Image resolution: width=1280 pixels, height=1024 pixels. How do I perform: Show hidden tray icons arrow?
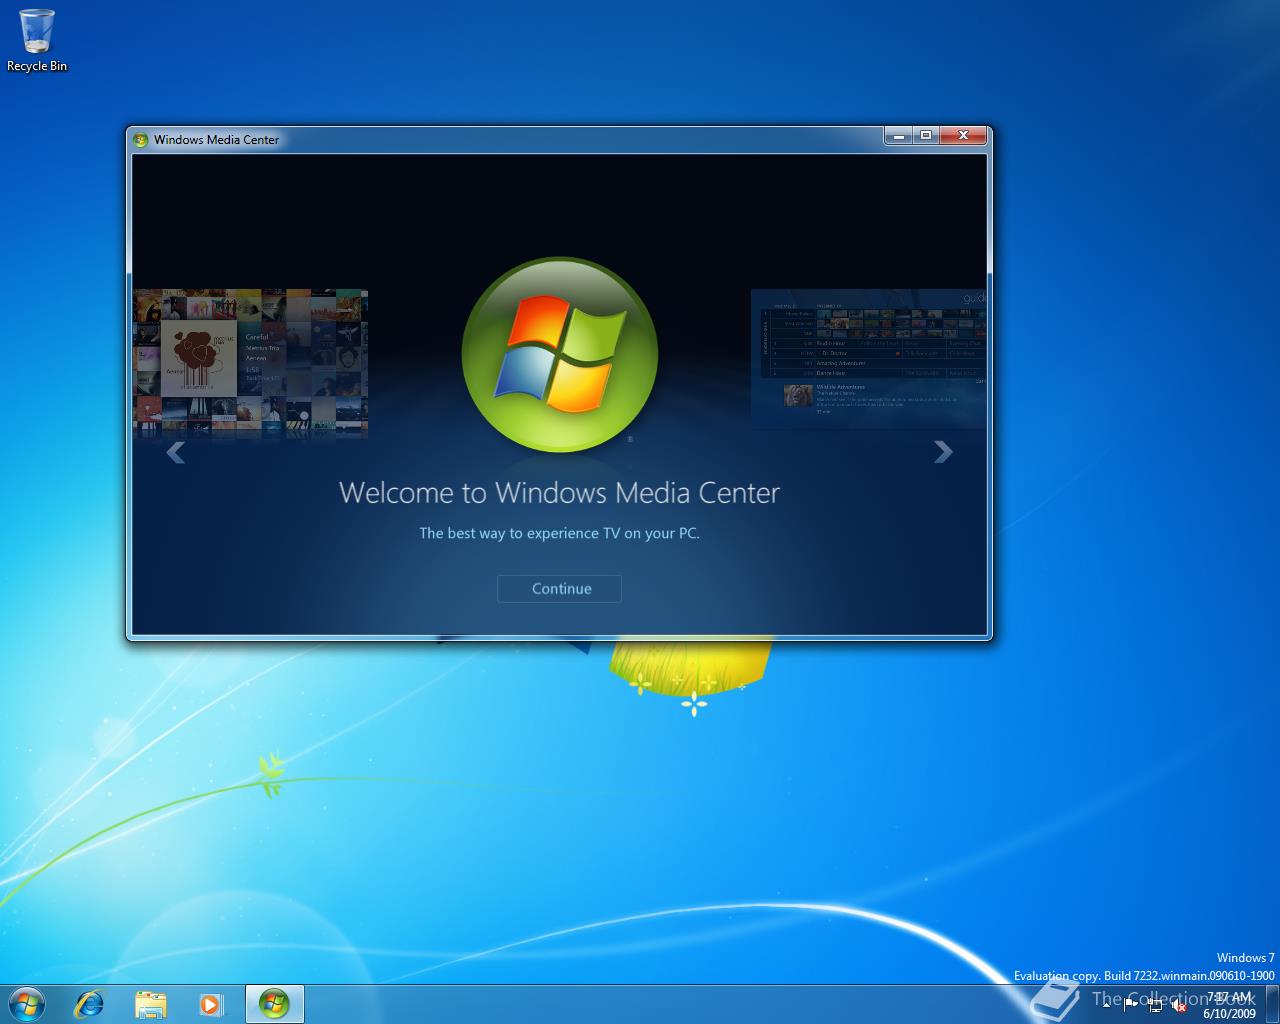(x=1107, y=1004)
